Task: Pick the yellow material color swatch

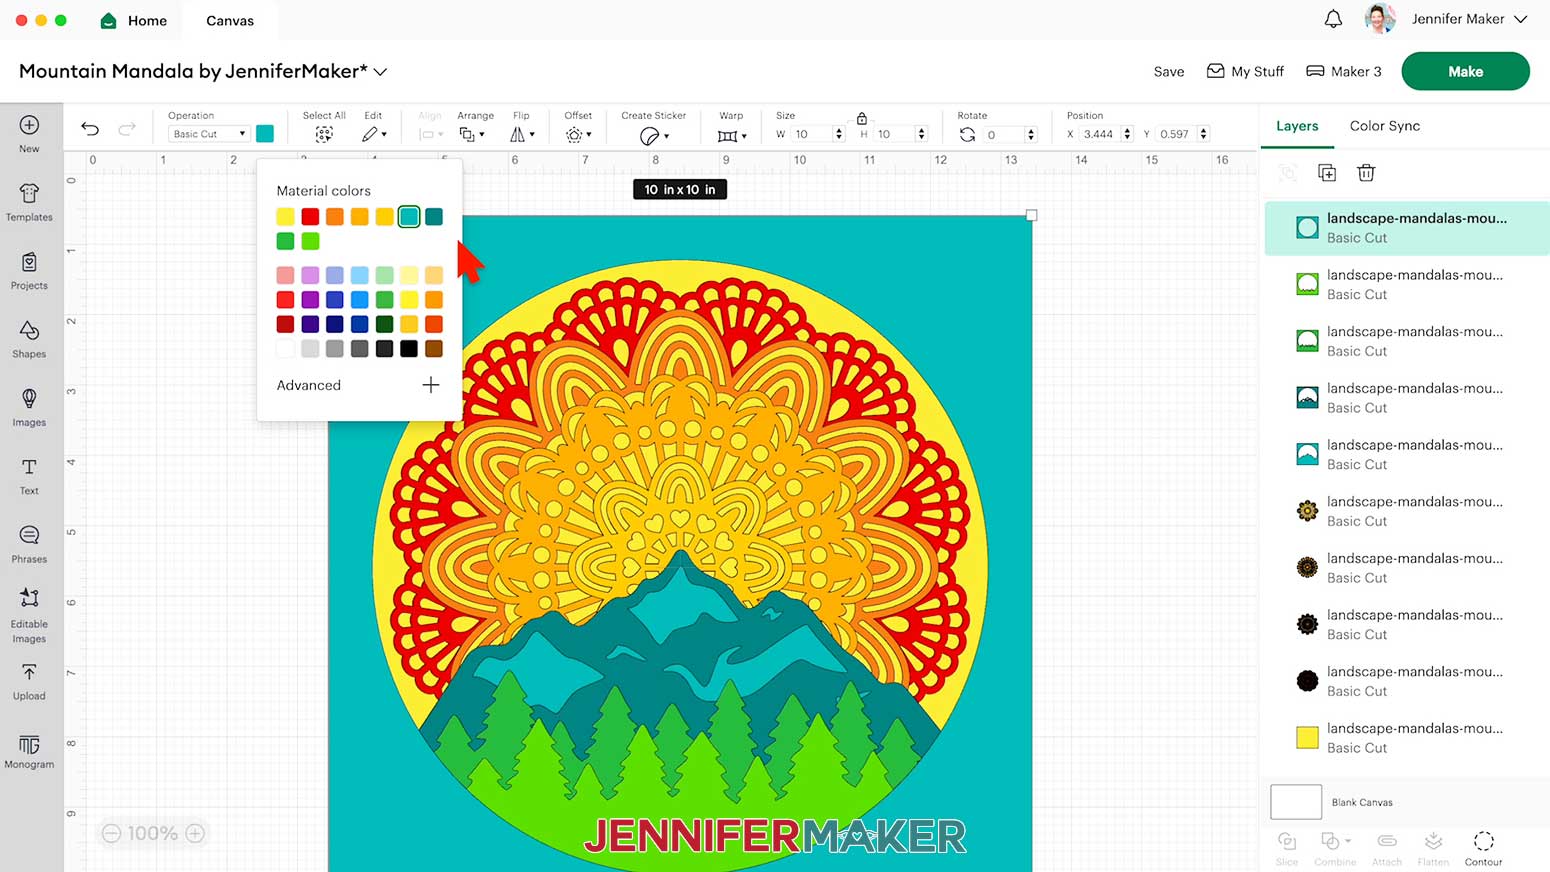Action: (285, 217)
